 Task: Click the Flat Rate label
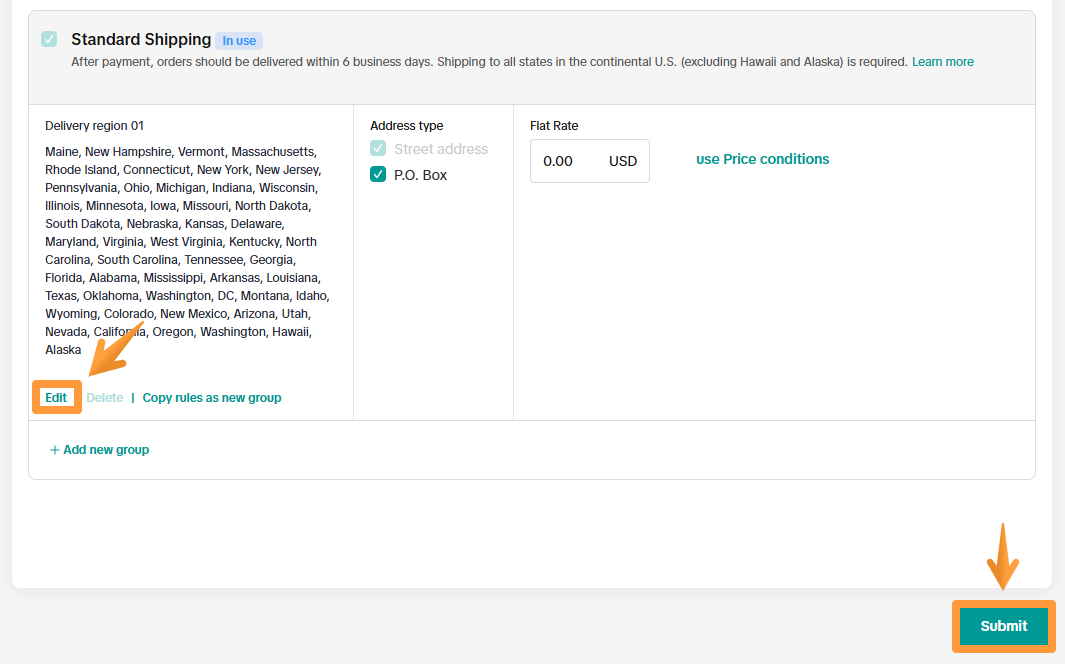(554, 126)
